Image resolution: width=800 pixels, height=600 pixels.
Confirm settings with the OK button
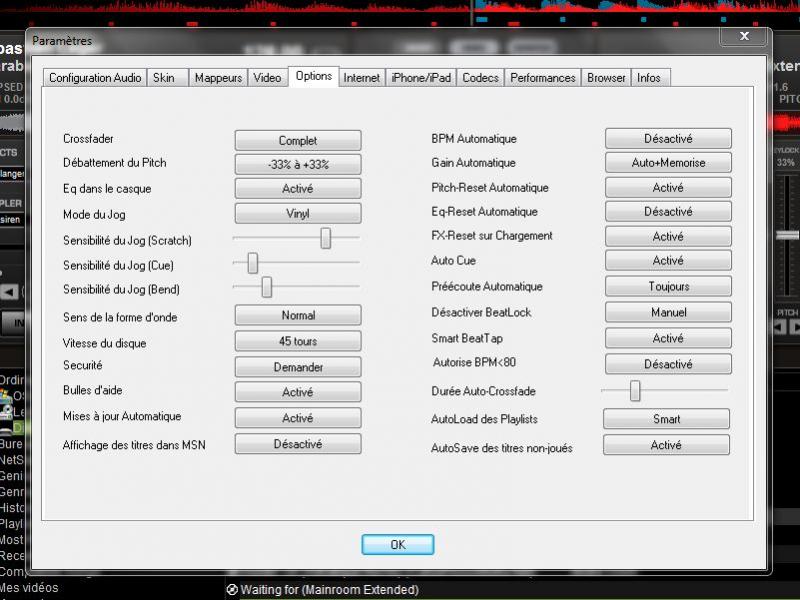coord(398,544)
